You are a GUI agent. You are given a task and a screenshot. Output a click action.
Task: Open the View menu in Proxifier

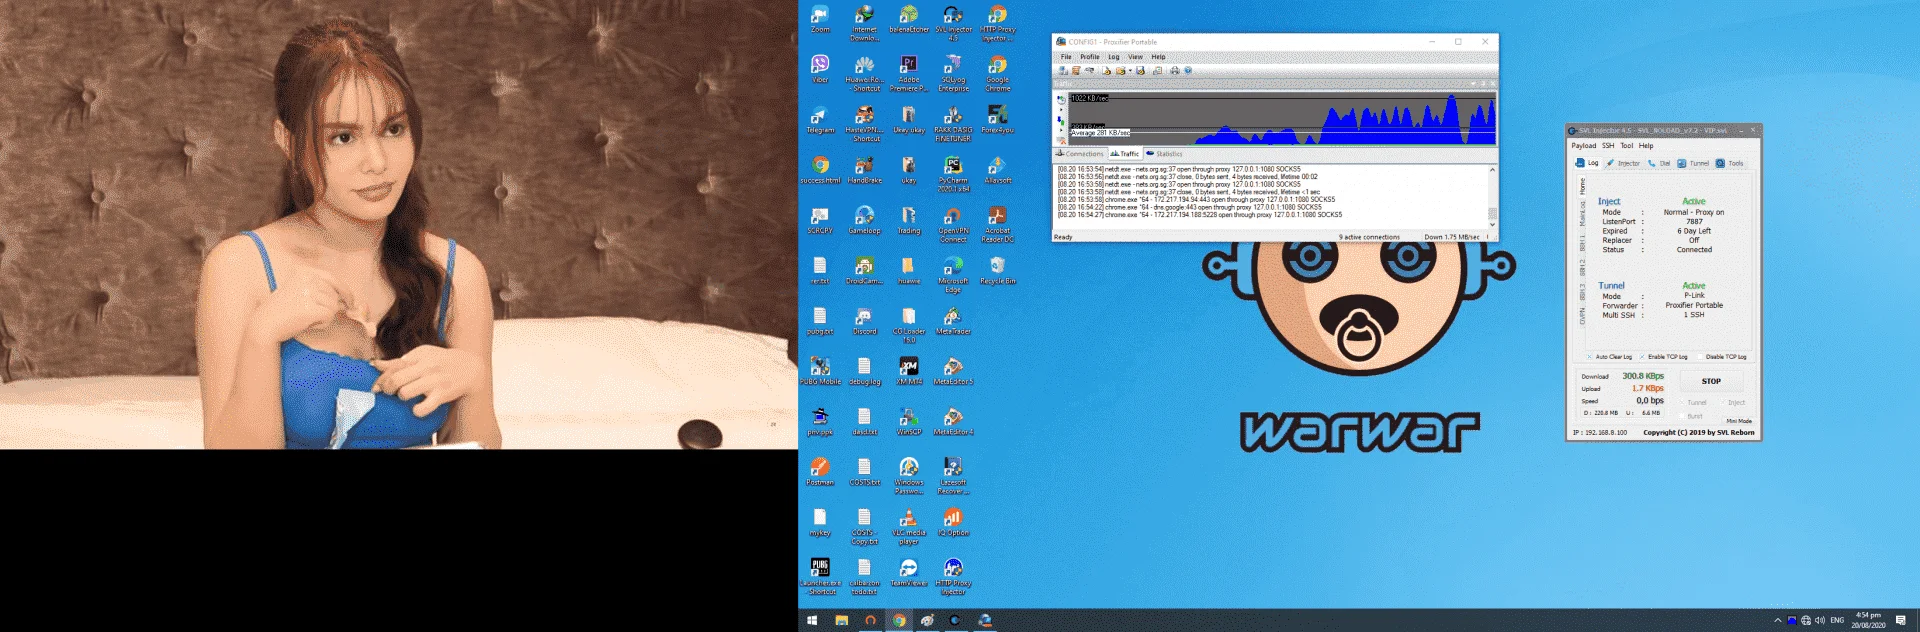1135,57
